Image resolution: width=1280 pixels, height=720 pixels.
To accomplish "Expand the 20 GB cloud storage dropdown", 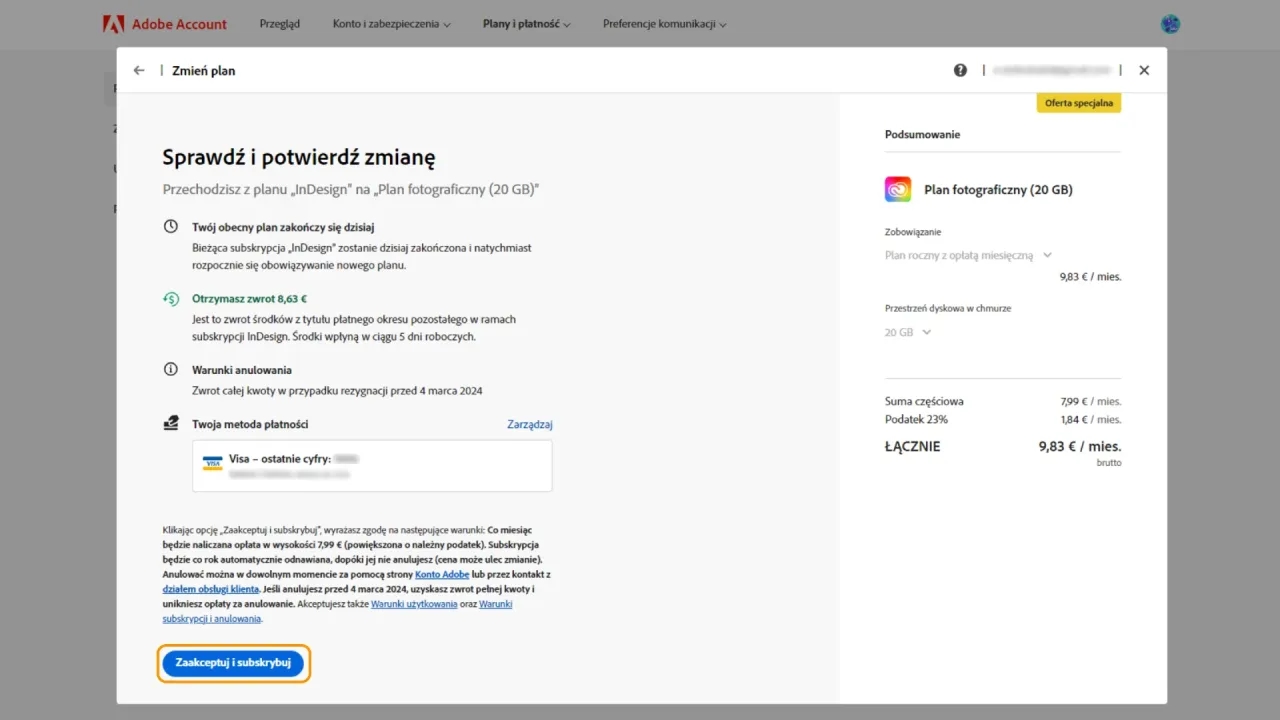I will click(x=908, y=331).
